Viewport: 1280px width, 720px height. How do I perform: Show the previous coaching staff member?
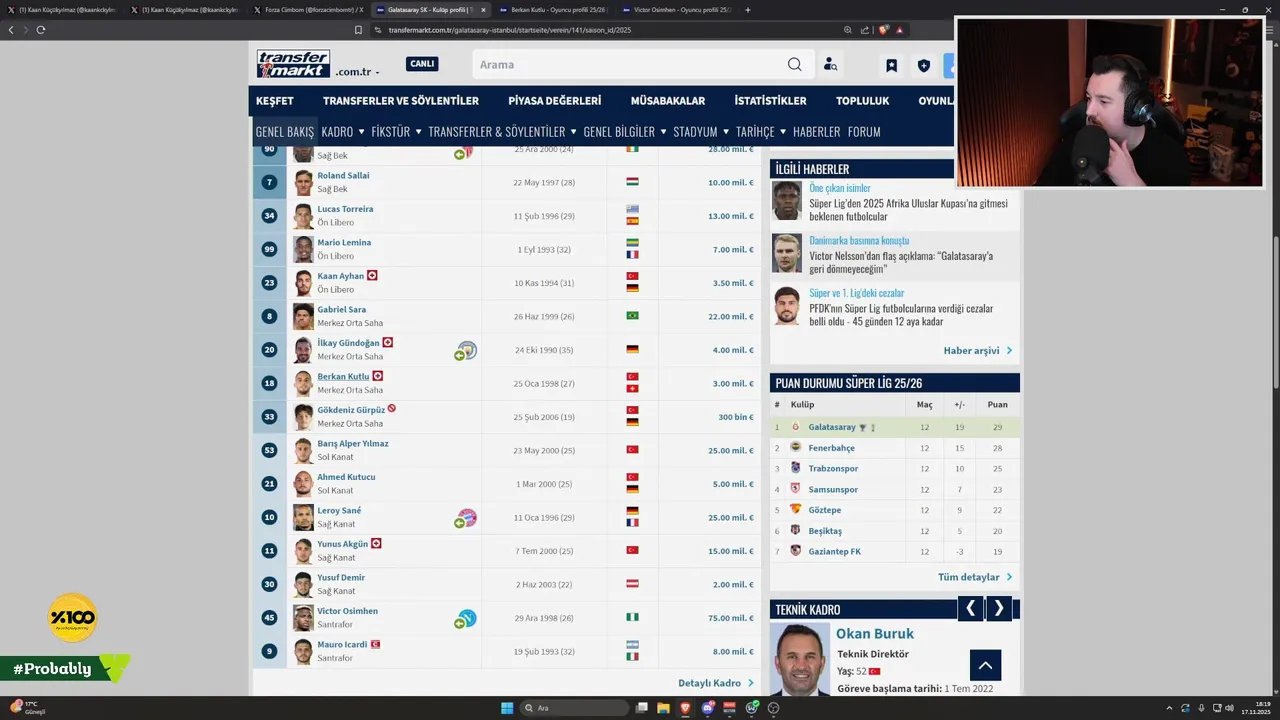(x=970, y=608)
